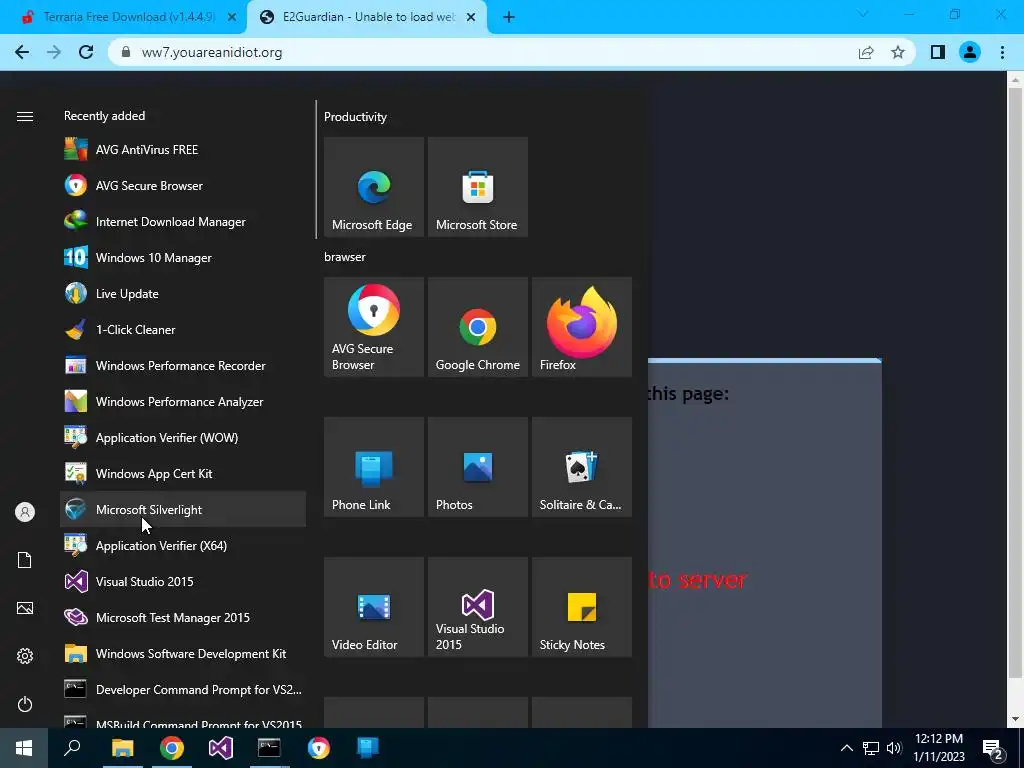This screenshot has height=768, width=1024.
Task: Open a new browser tab
Action: tap(509, 17)
